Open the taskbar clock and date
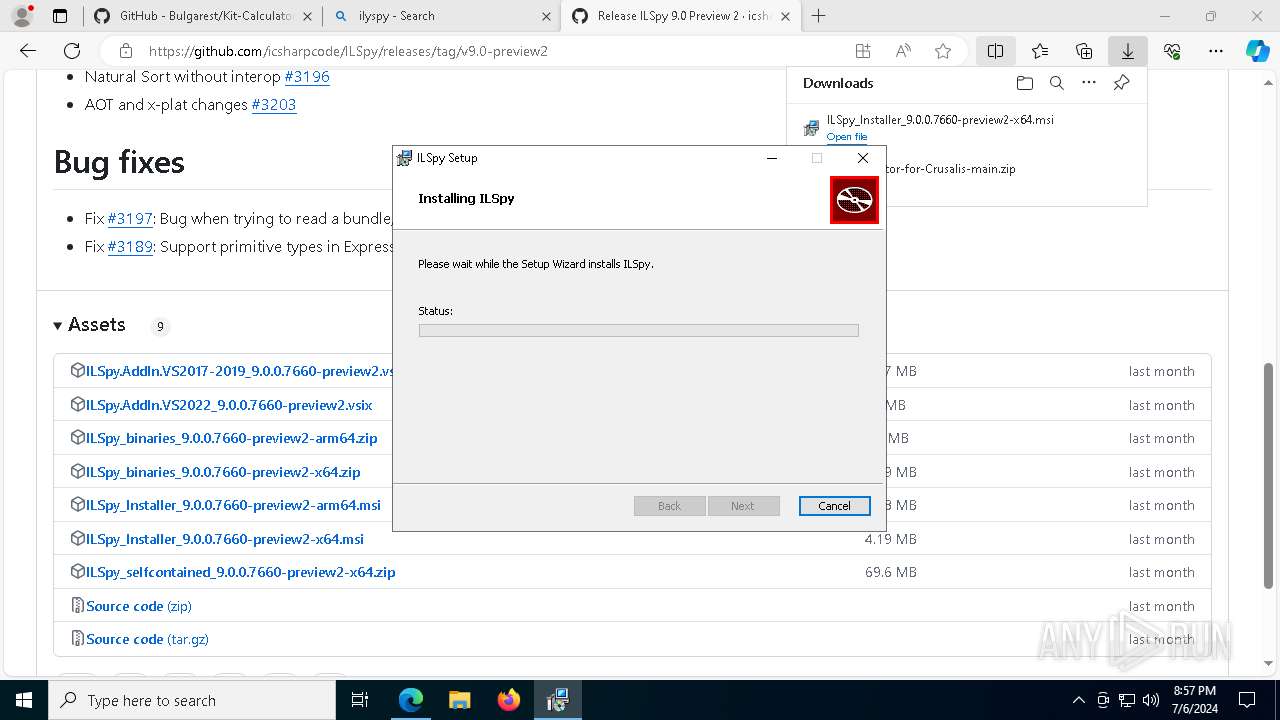The height and width of the screenshot is (720, 1280). pyautogui.click(x=1194, y=700)
